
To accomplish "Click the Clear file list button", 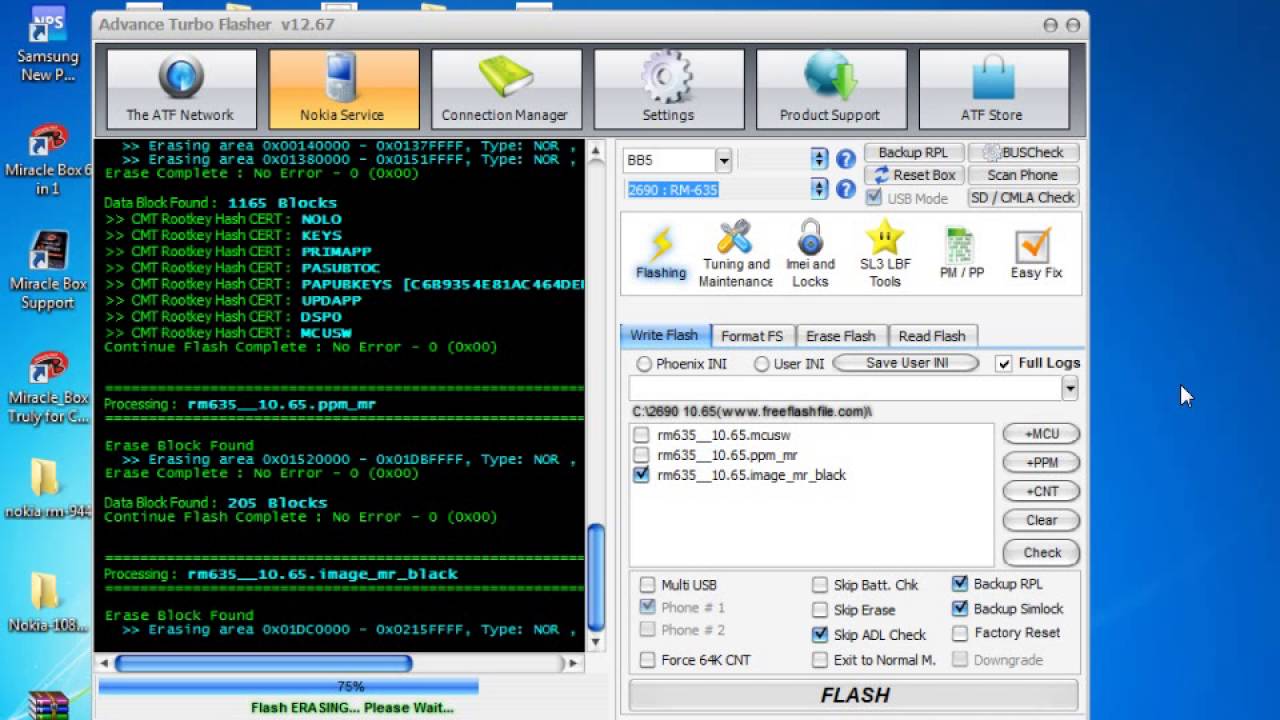I will click(x=1042, y=521).
